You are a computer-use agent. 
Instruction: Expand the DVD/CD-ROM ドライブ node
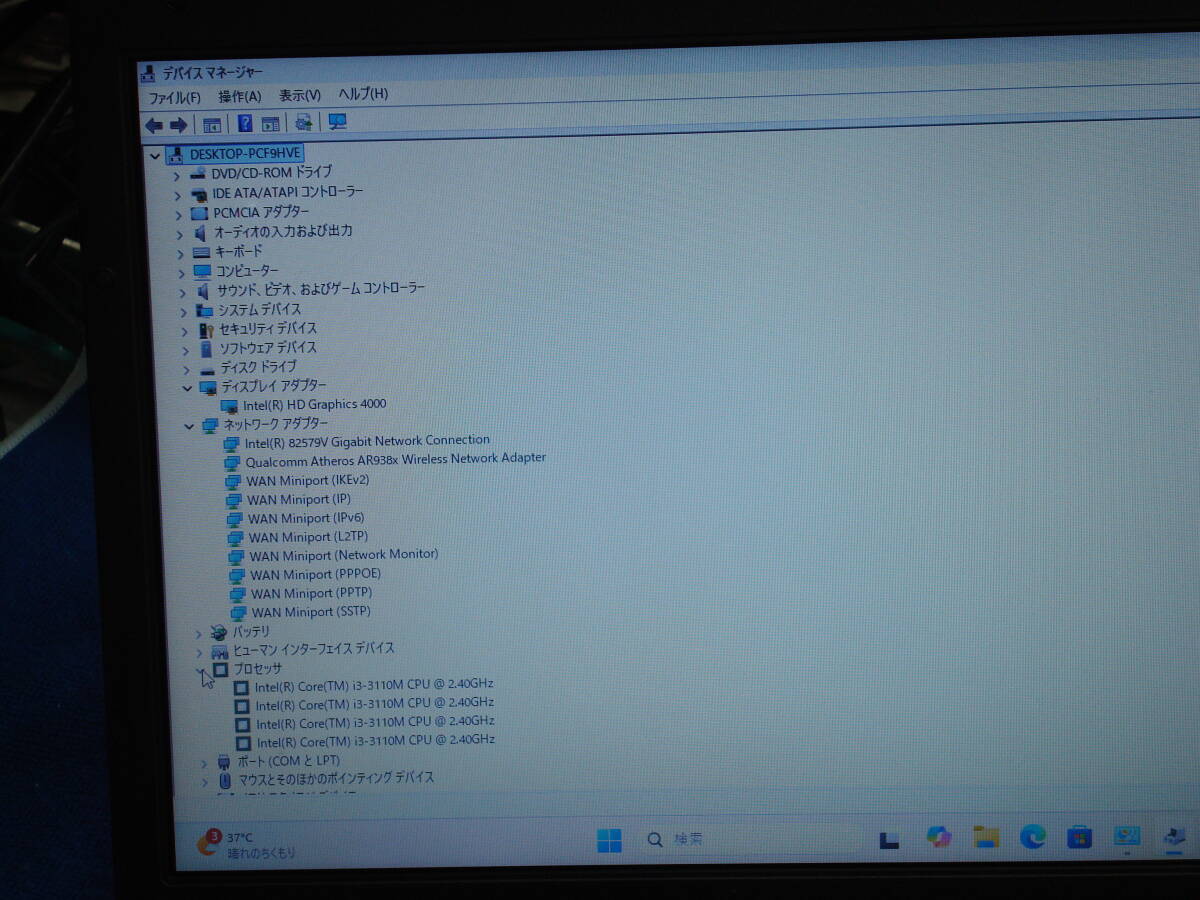177,176
